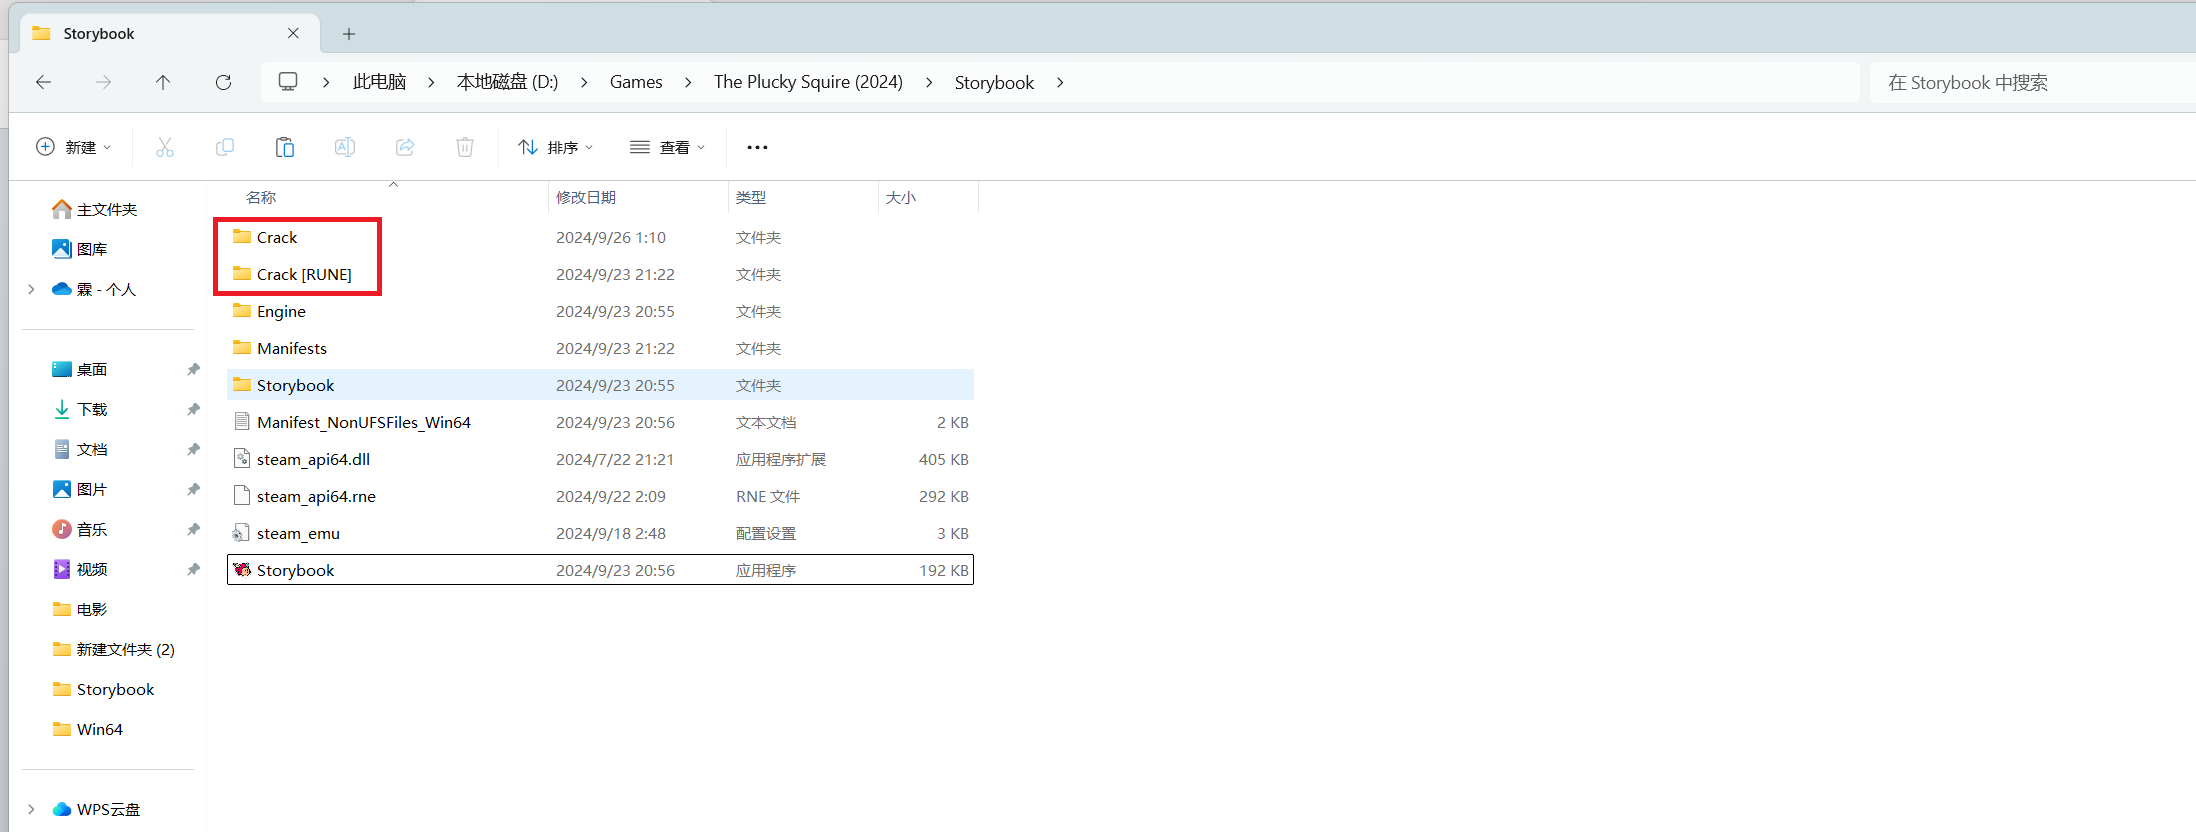Click the Cut scissors icon
Image resolution: width=2196 pixels, height=832 pixels.
[165, 147]
